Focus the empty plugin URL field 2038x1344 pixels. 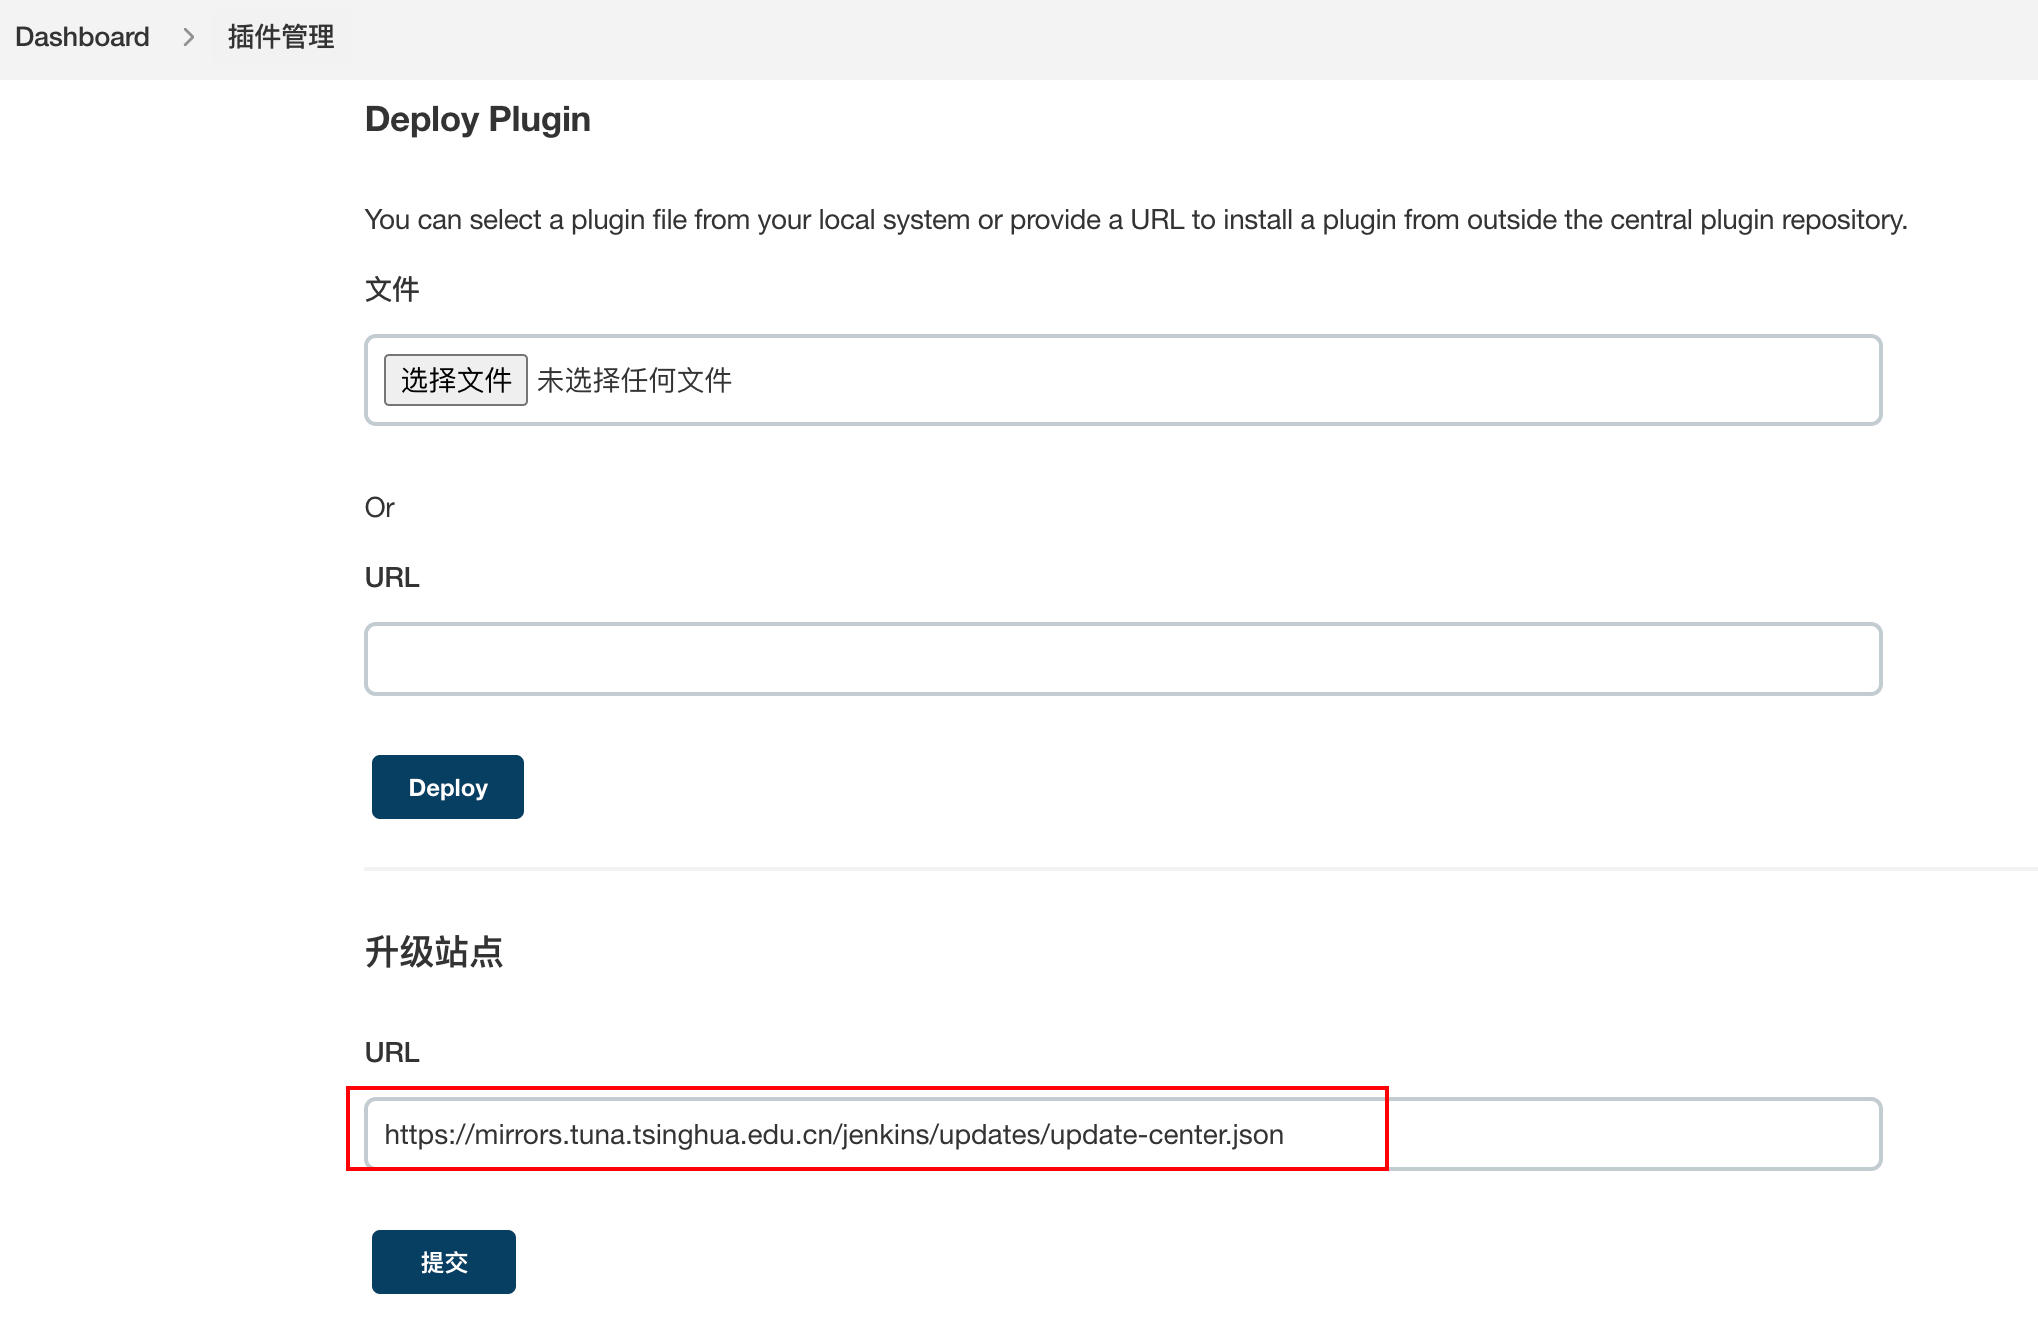[x=1122, y=659]
